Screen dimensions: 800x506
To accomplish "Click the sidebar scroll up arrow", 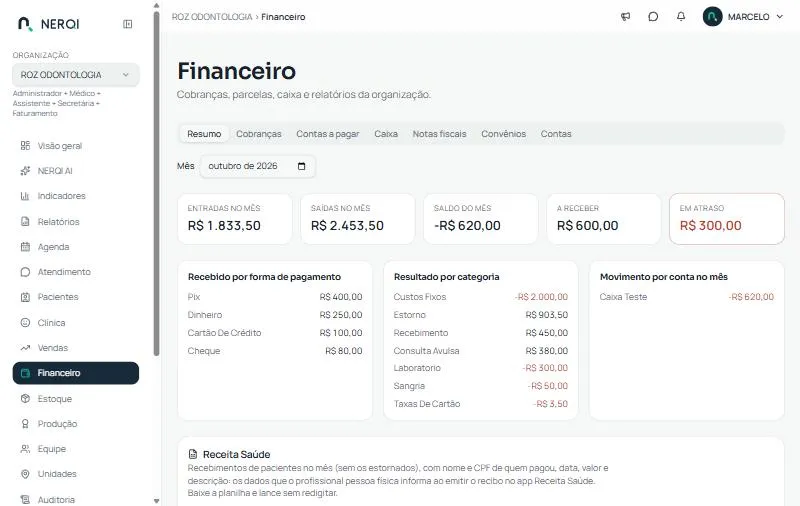I will coord(156,5).
